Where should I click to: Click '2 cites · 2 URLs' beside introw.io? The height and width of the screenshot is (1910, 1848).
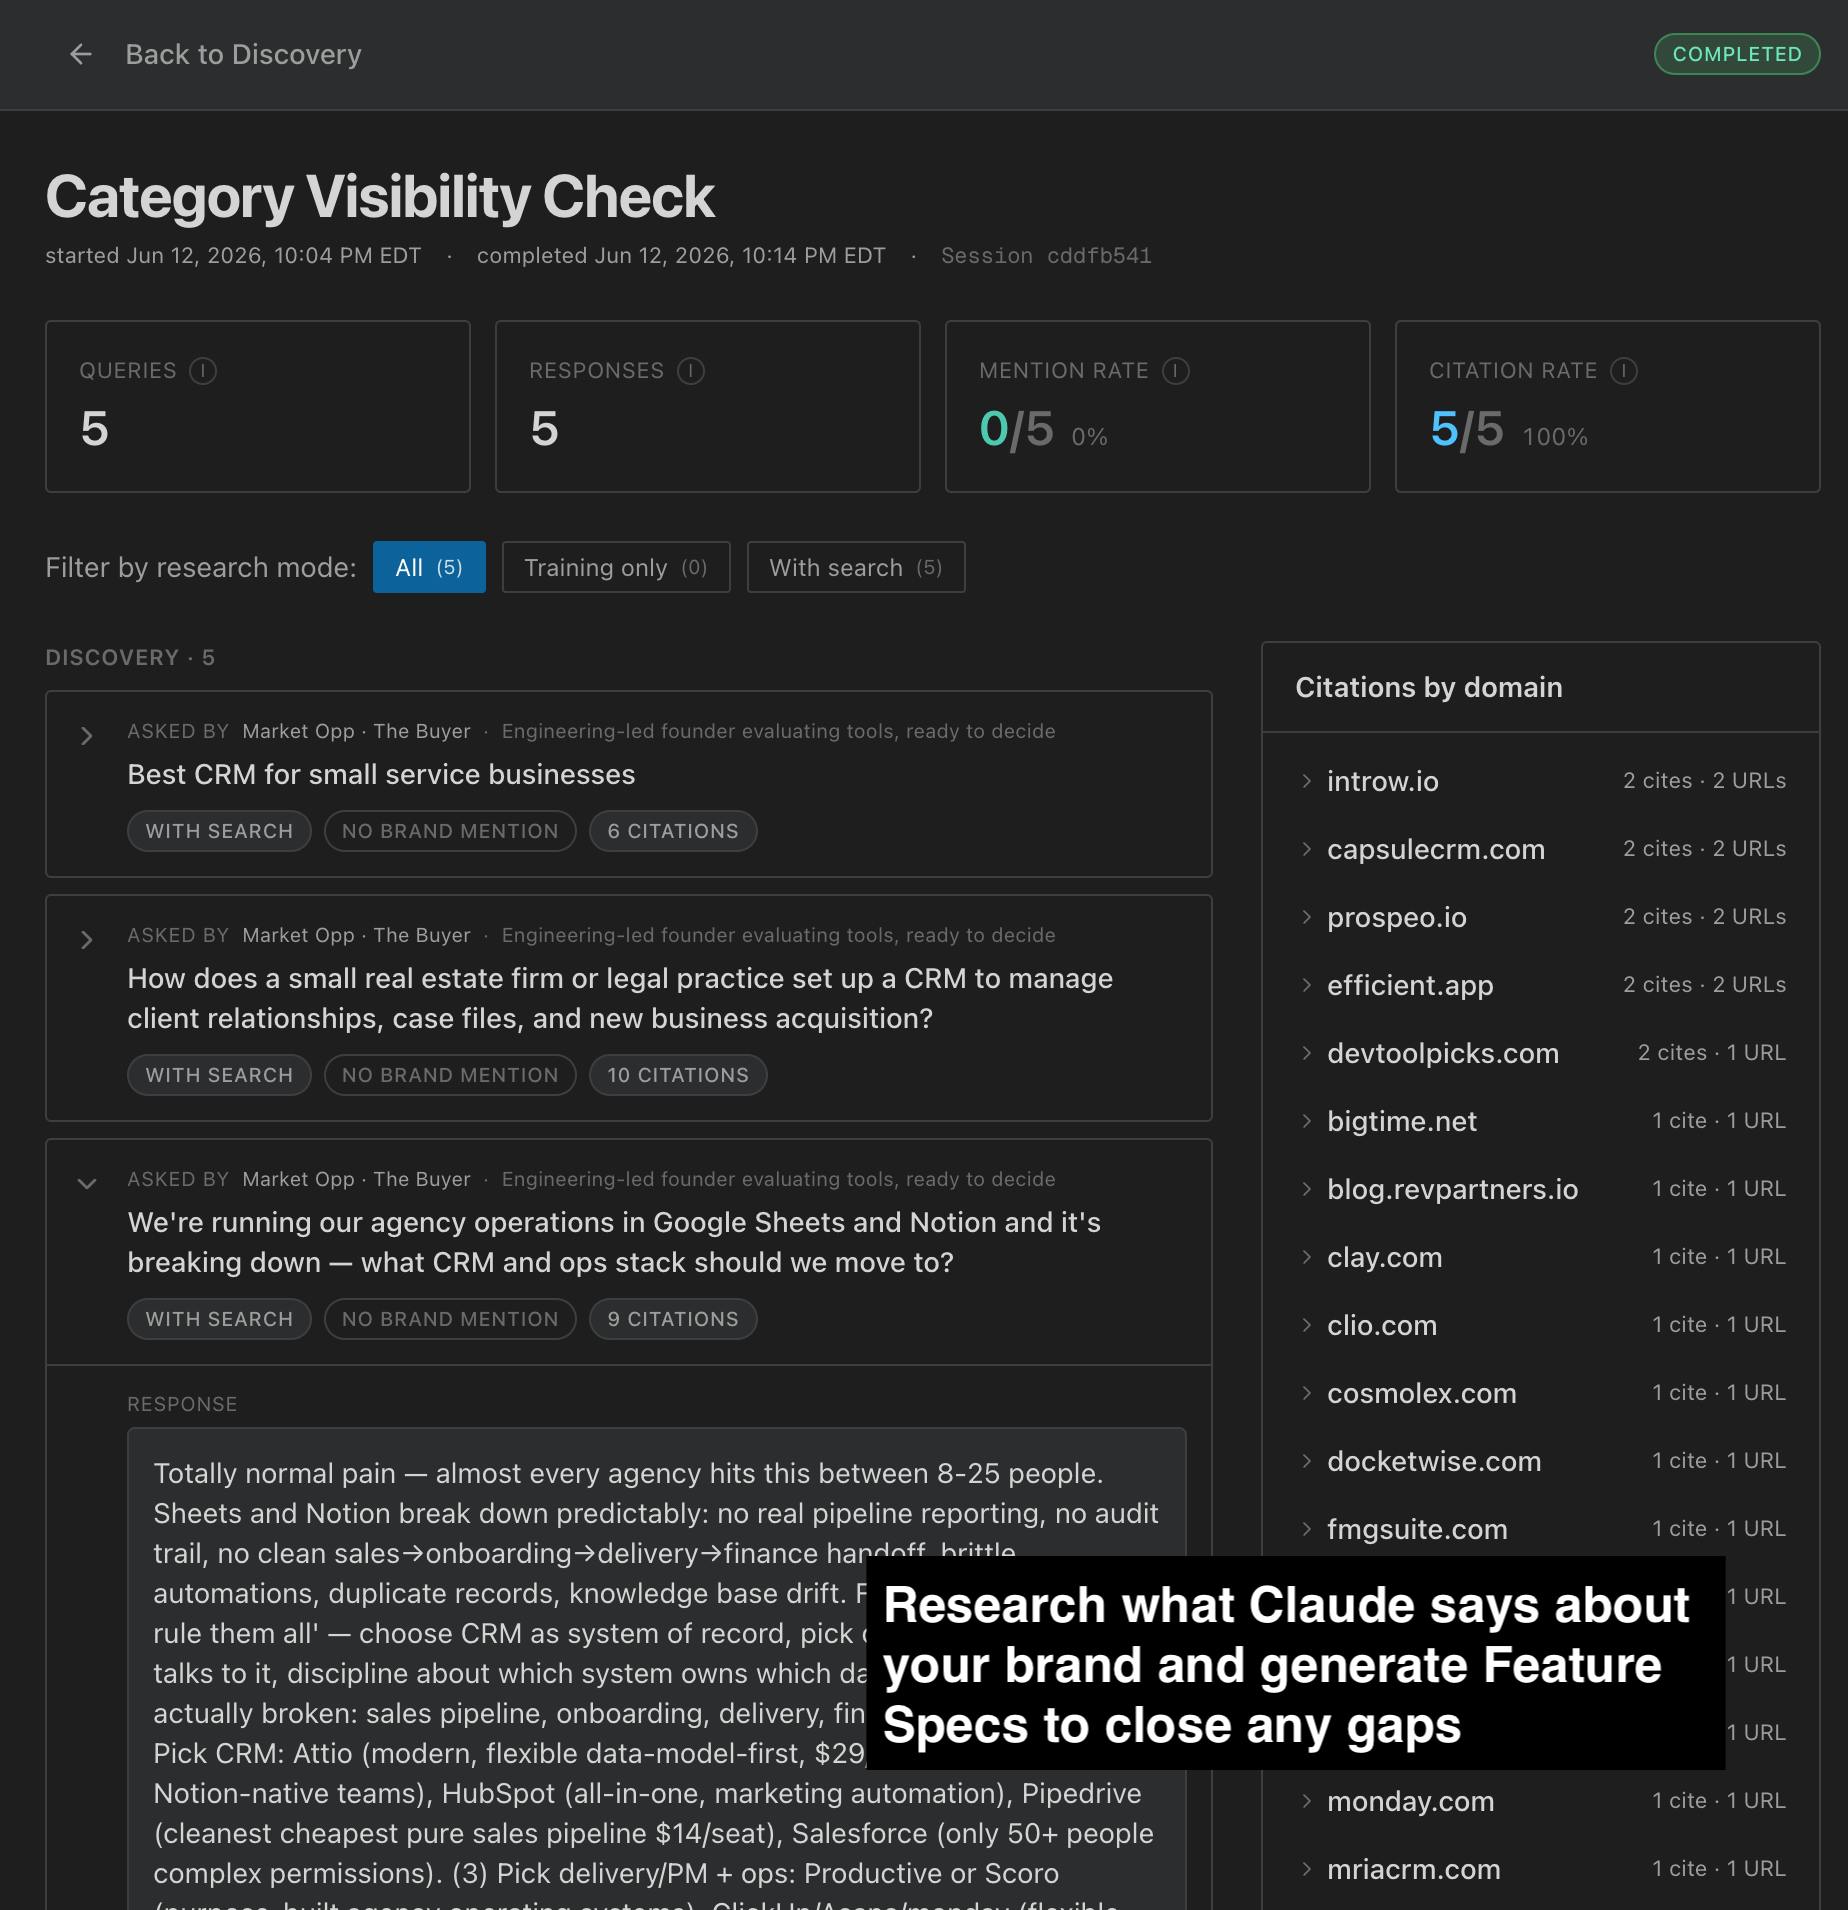click(1704, 781)
